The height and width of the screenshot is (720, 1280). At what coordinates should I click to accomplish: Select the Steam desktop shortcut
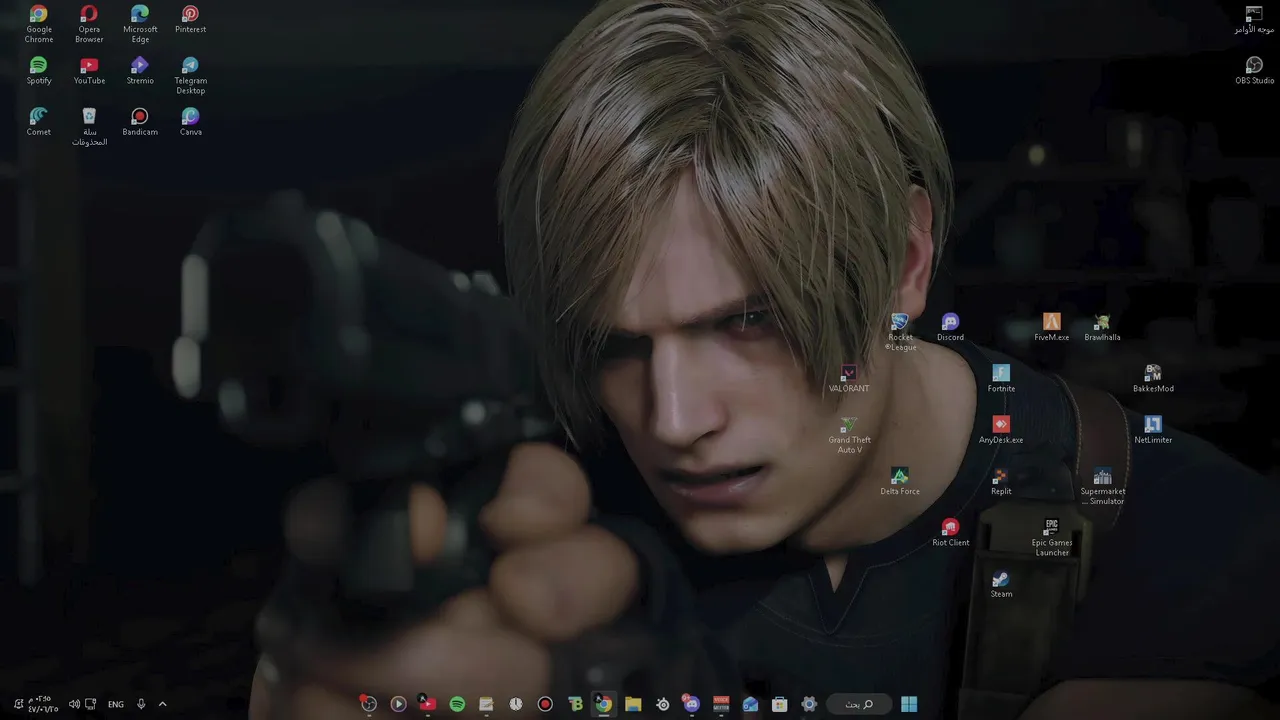click(1001, 584)
